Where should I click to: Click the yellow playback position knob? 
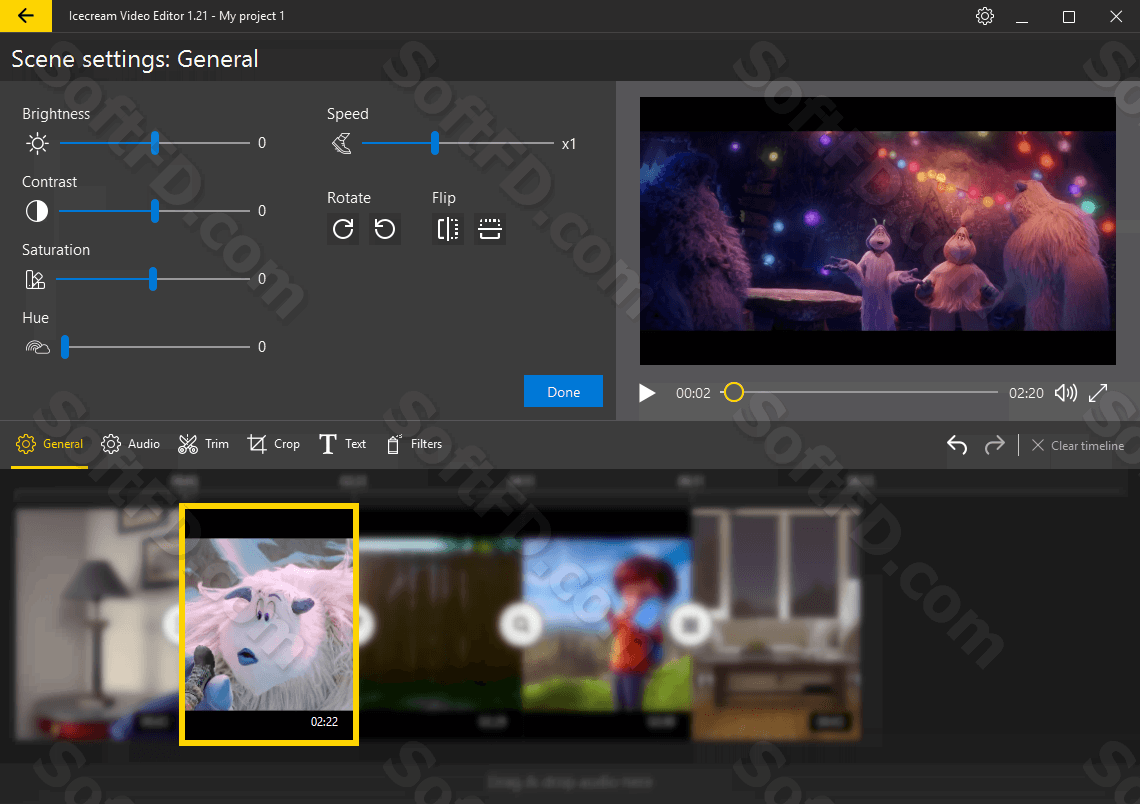click(734, 393)
